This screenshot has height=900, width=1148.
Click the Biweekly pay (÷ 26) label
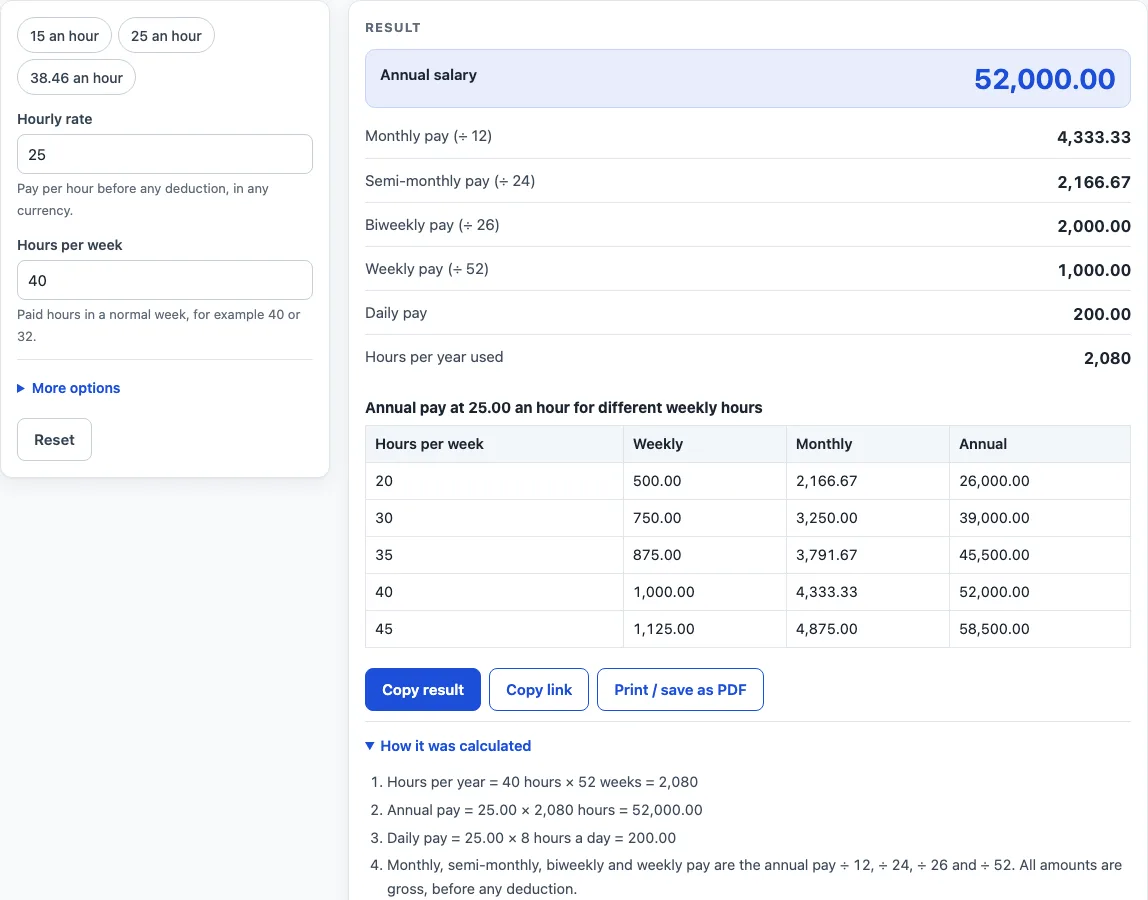click(432, 225)
